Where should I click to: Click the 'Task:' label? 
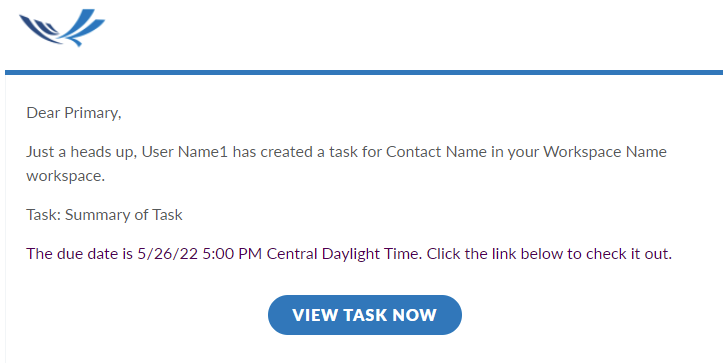43,215
